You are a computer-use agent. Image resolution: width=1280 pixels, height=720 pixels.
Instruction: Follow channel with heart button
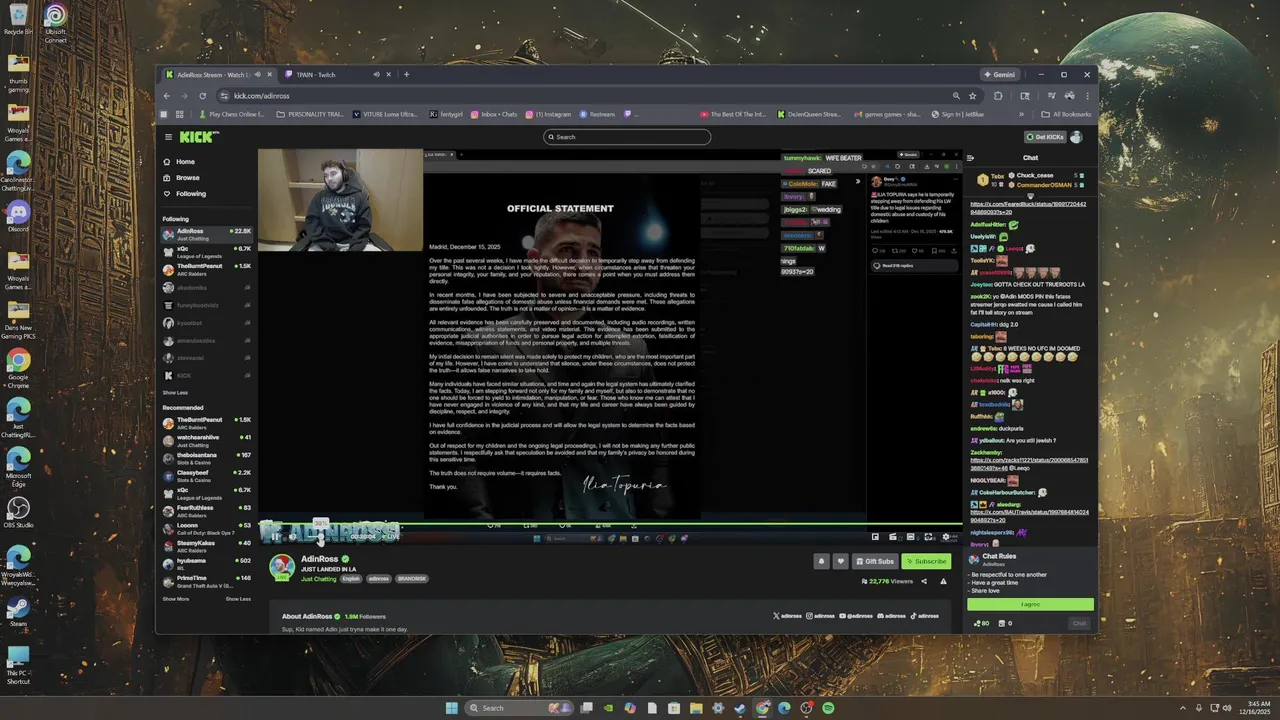coord(841,562)
